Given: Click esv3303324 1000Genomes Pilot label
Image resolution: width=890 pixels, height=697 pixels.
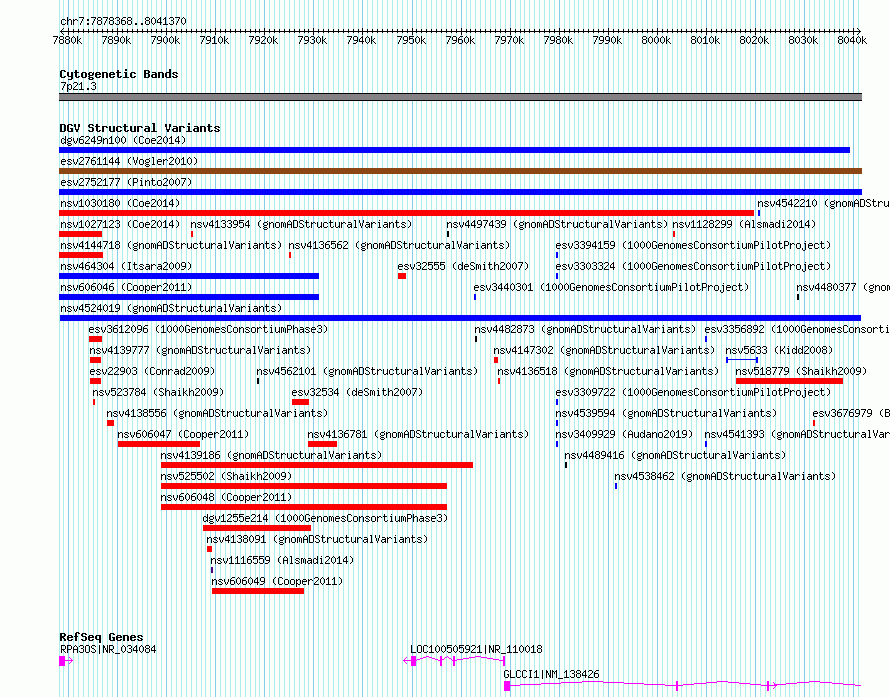Looking at the screenshot, I should coord(693,266).
